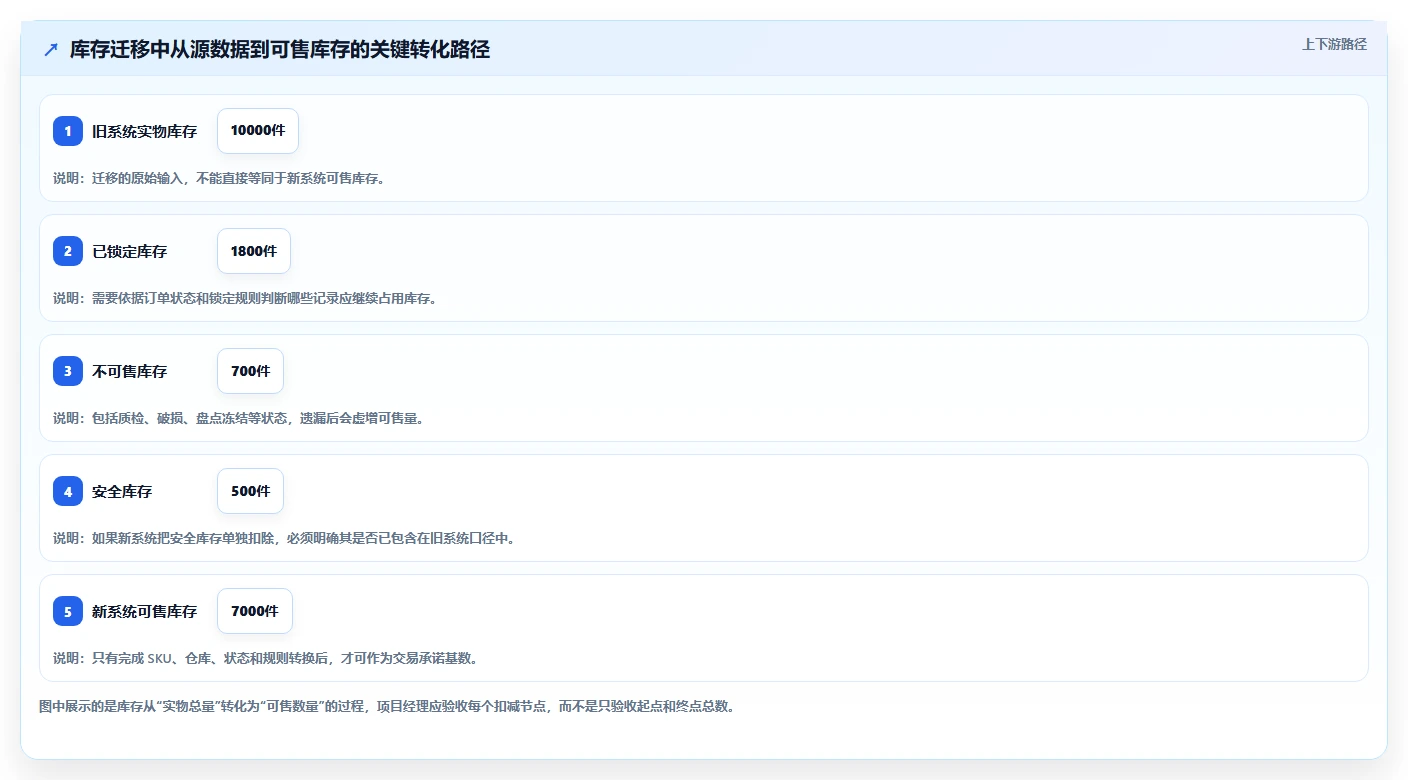Select the 不可售库存 label
The height and width of the screenshot is (780, 1408).
pos(130,371)
